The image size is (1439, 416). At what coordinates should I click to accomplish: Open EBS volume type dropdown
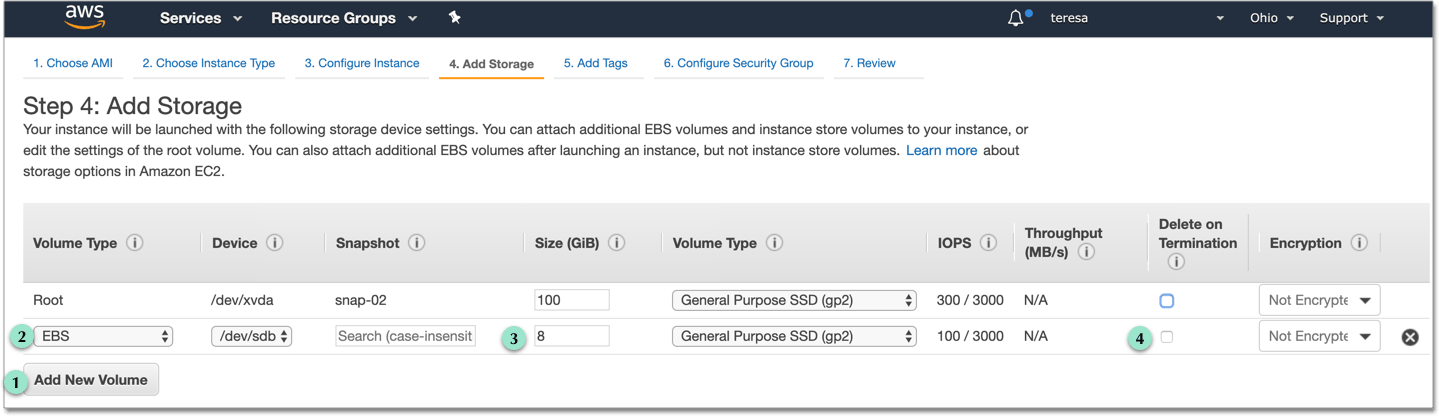(x=103, y=336)
